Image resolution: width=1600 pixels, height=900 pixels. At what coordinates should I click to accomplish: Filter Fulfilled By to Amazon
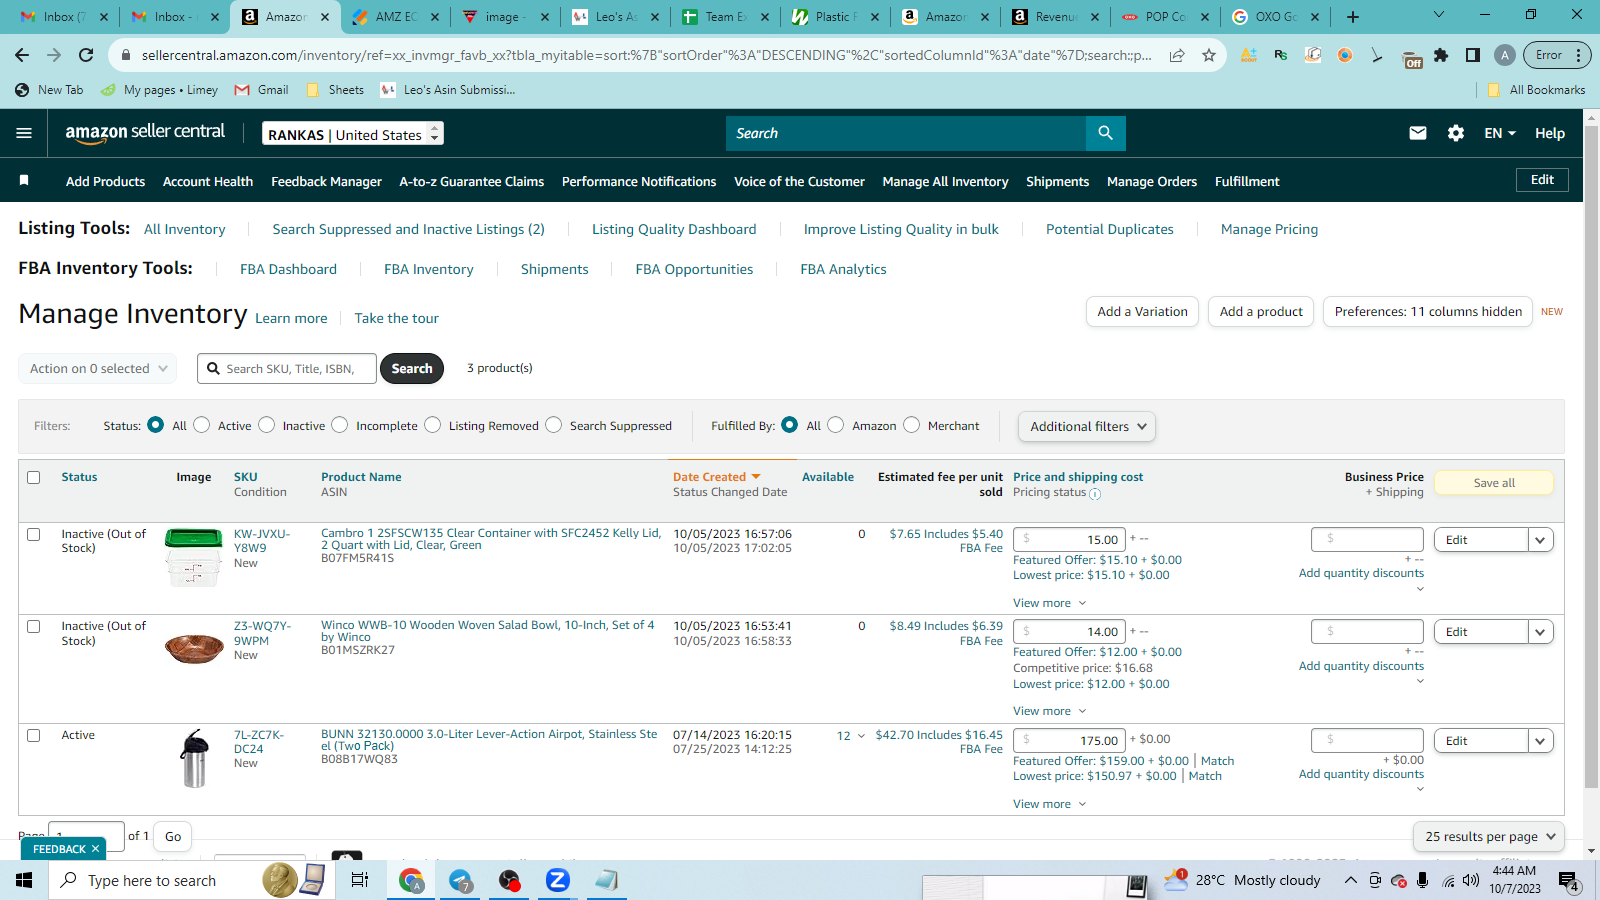836,425
